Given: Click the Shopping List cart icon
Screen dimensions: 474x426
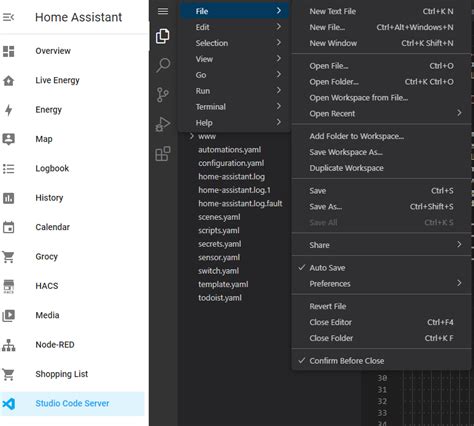Looking at the screenshot, I should click(8, 374).
